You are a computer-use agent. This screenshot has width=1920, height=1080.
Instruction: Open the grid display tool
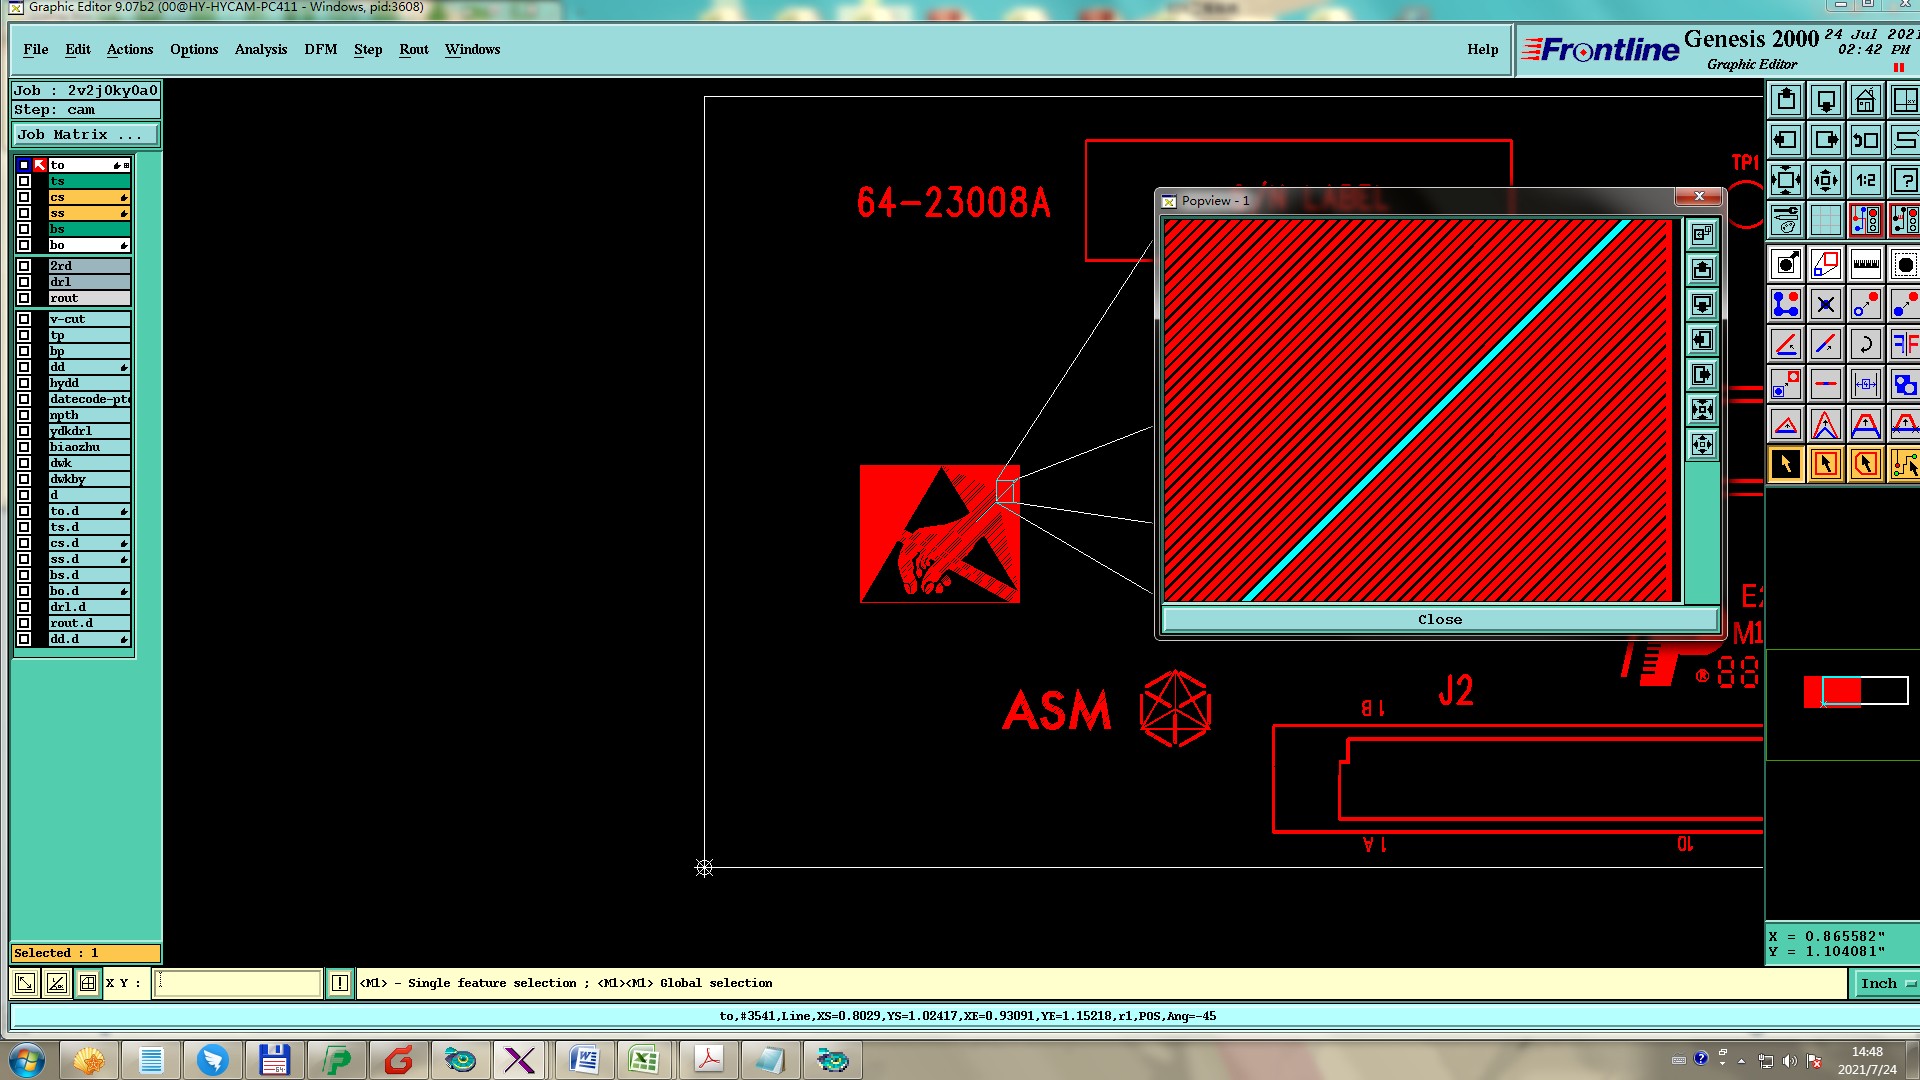1825,220
